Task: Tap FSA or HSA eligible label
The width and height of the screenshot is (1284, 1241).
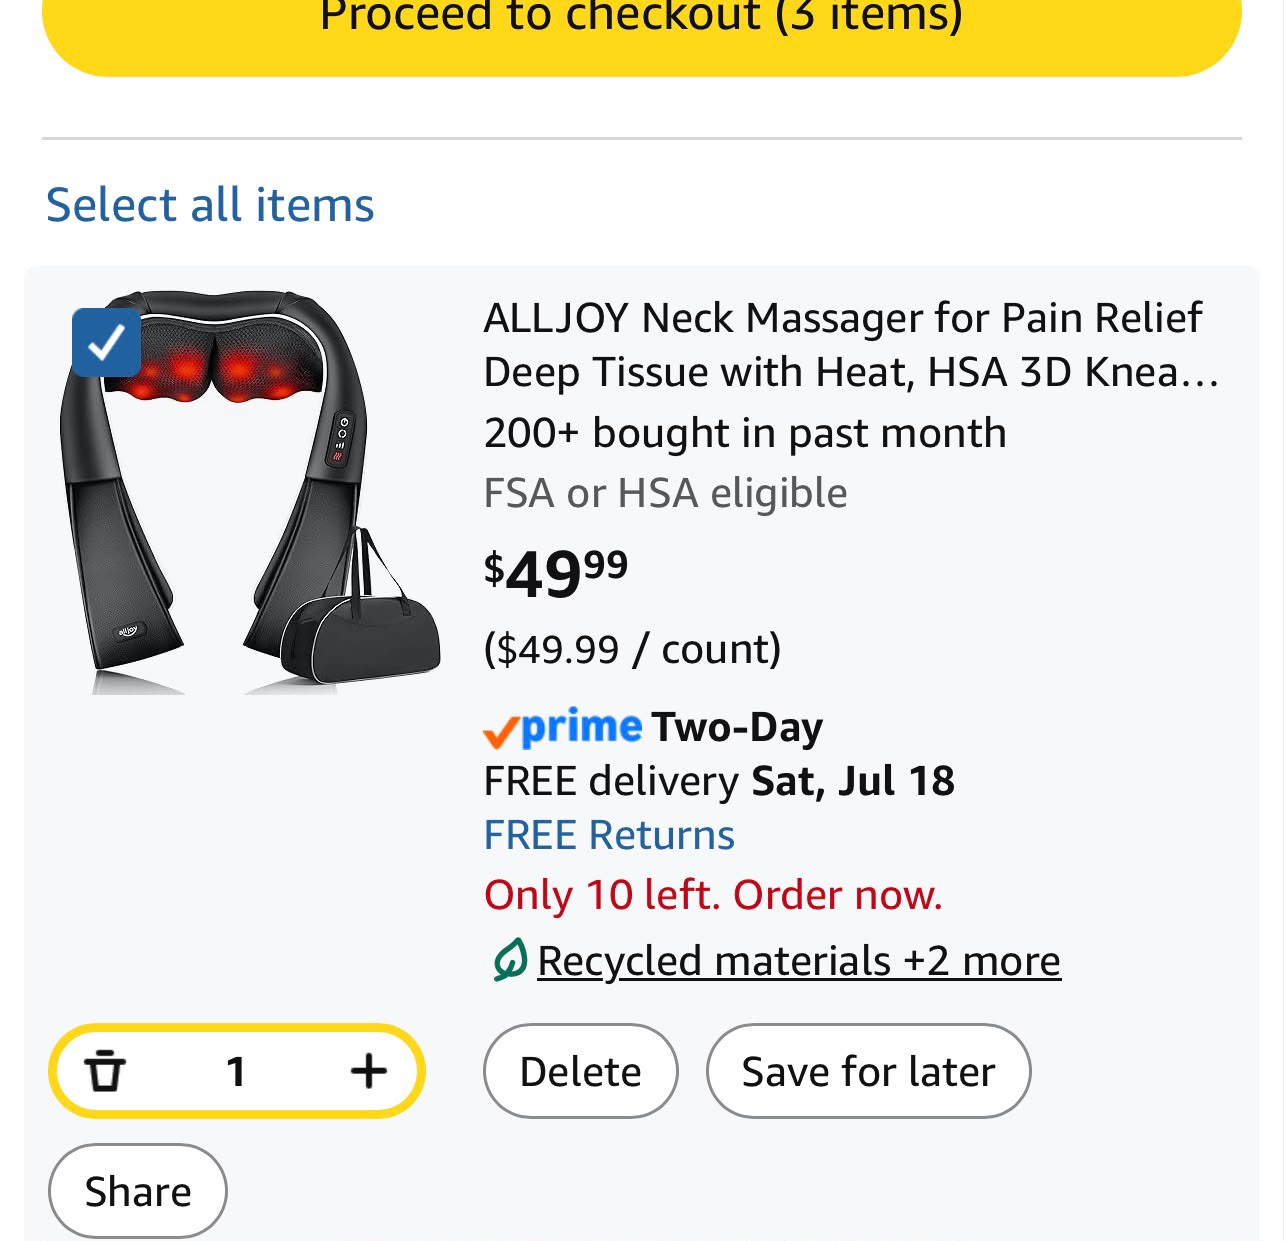Action: point(665,493)
